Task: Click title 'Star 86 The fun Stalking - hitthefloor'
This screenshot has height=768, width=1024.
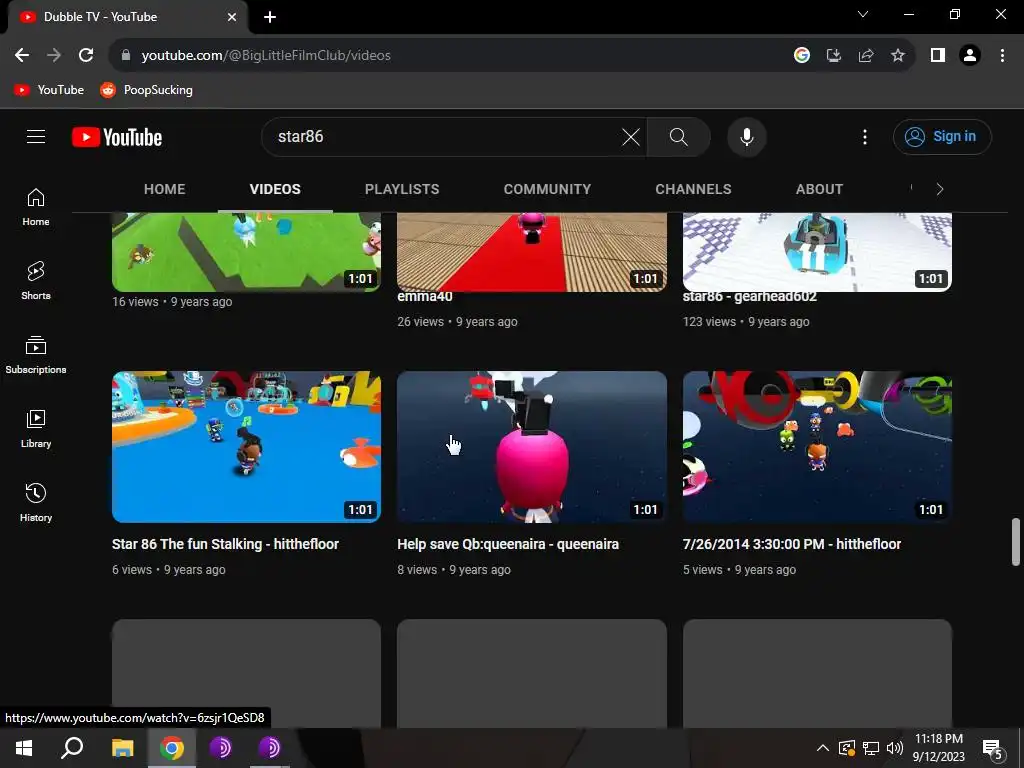Action: tap(225, 544)
